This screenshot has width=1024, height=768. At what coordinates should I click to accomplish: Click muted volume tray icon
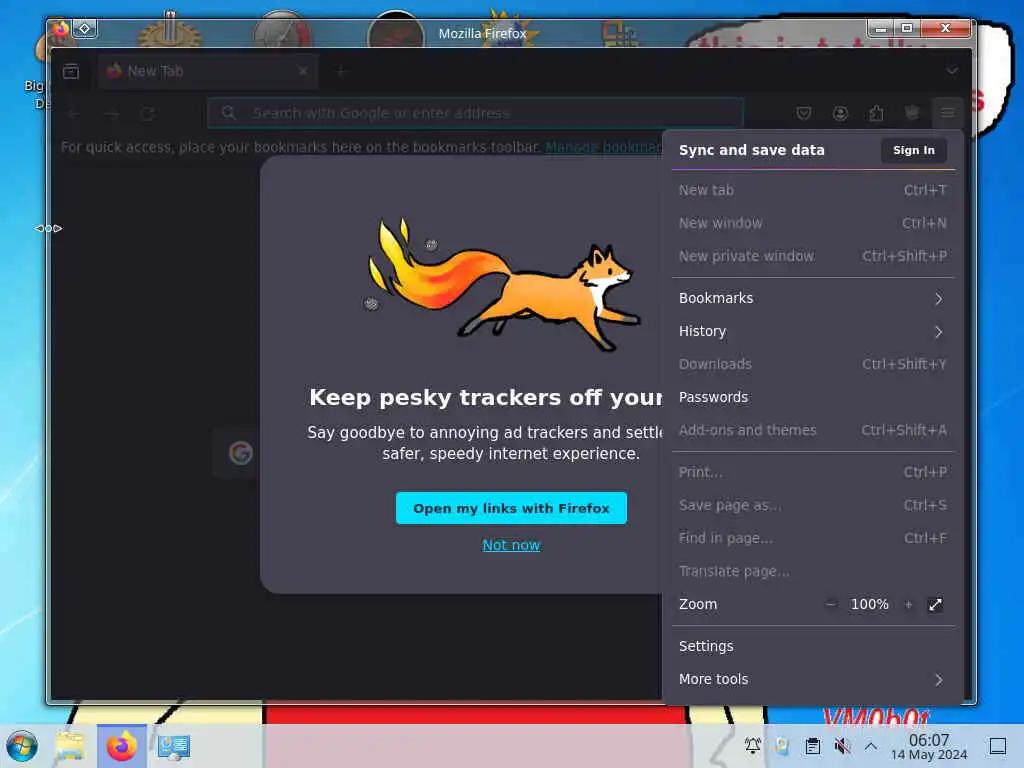click(x=842, y=746)
